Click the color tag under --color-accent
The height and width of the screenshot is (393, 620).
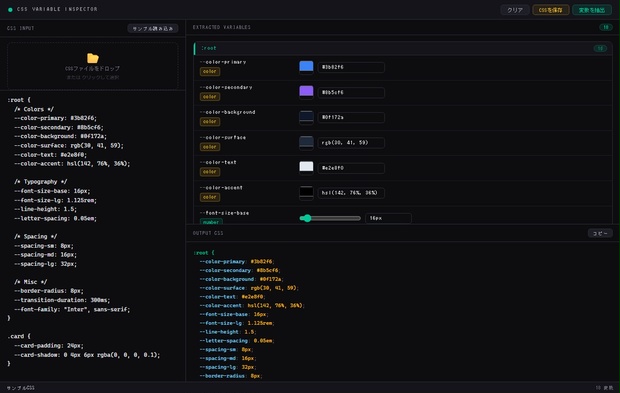click(210, 197)
